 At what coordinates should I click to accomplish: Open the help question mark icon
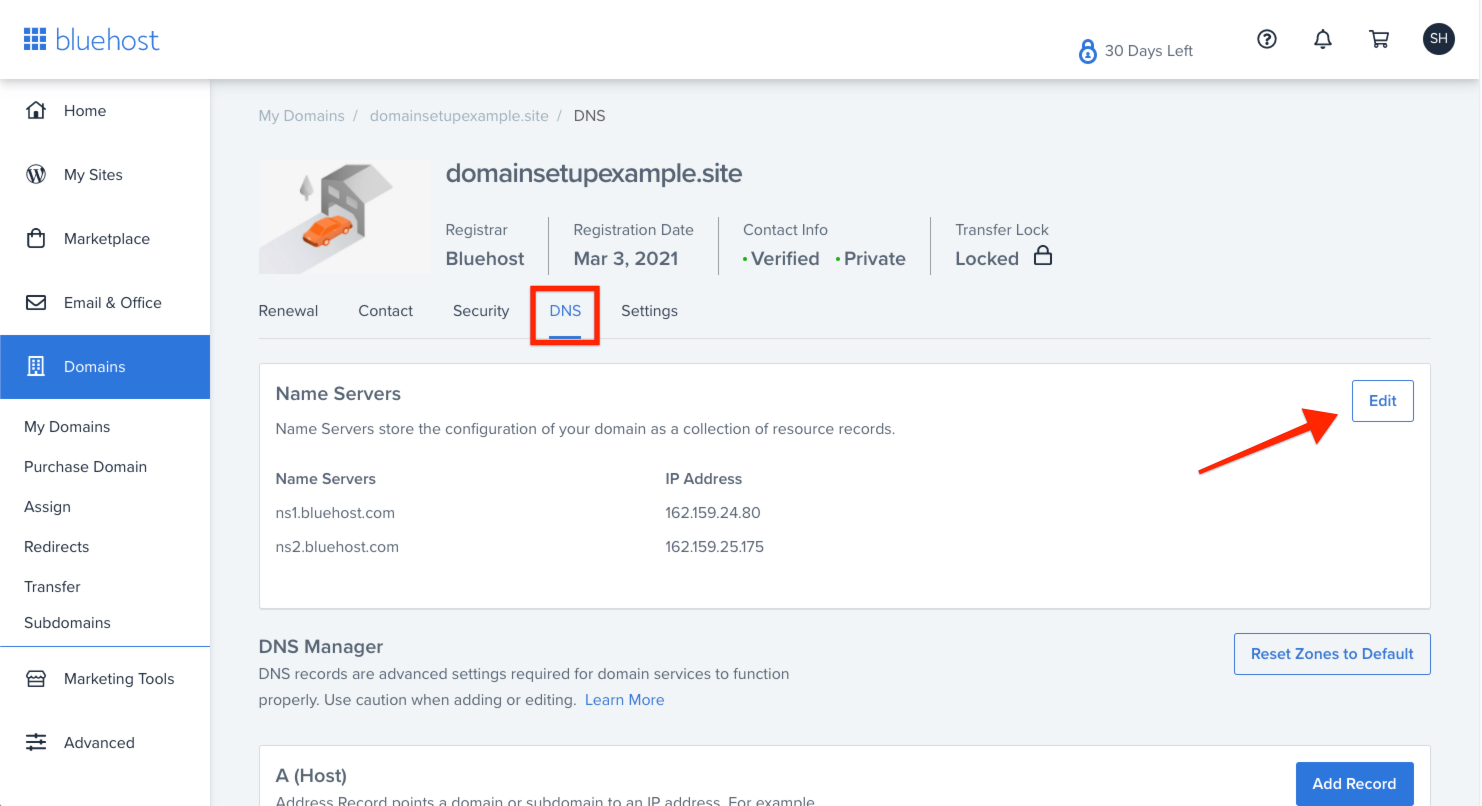[x=1267, y=39]
